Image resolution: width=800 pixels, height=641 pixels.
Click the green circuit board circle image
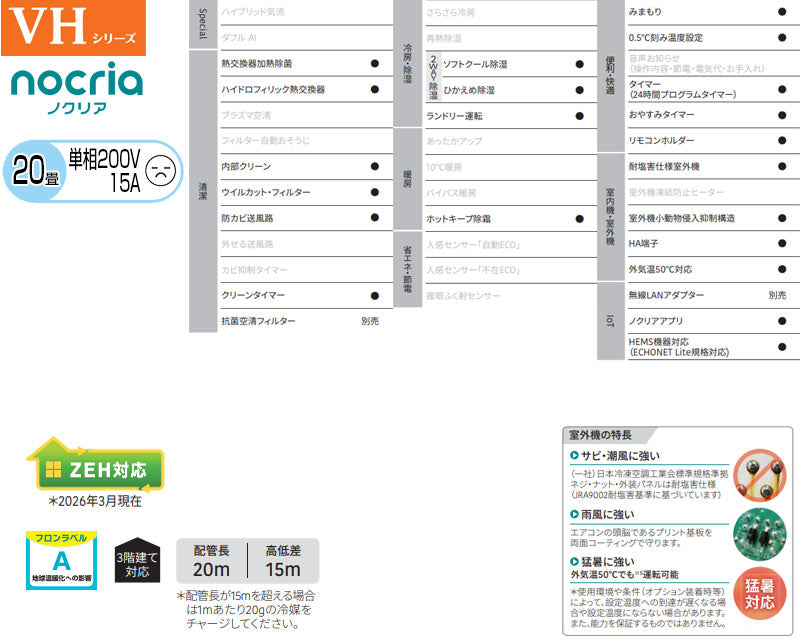point(760,534)
